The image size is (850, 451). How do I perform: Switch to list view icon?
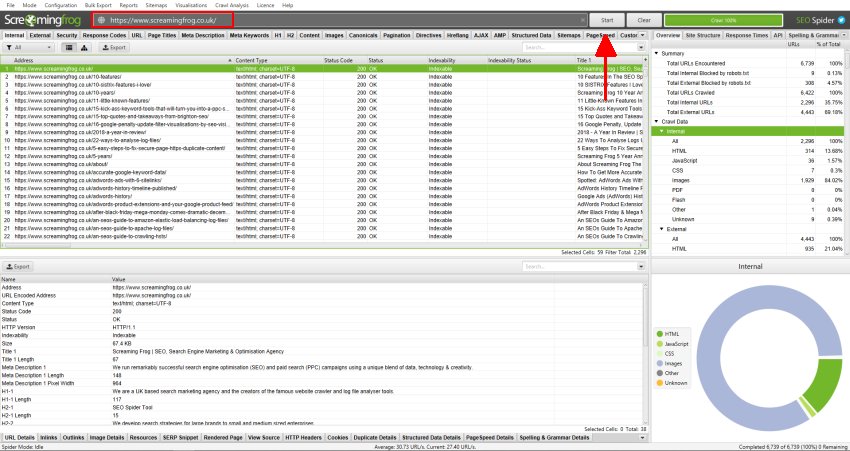point(69,48)
